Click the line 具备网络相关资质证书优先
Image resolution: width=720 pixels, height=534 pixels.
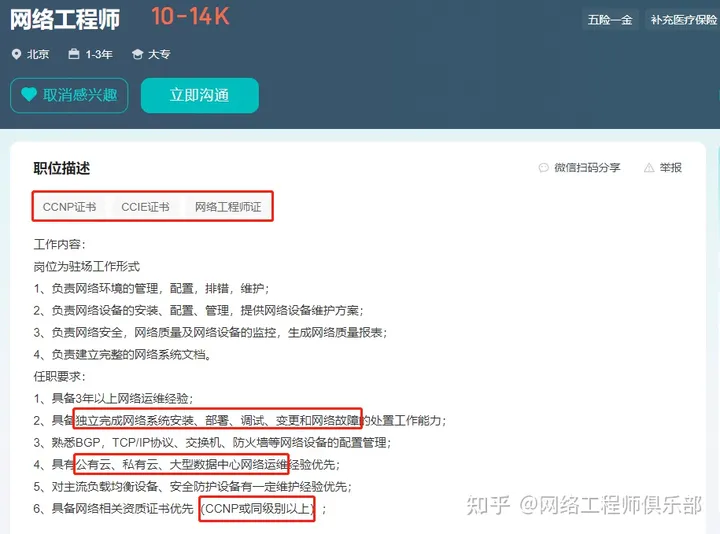point(180,508)
